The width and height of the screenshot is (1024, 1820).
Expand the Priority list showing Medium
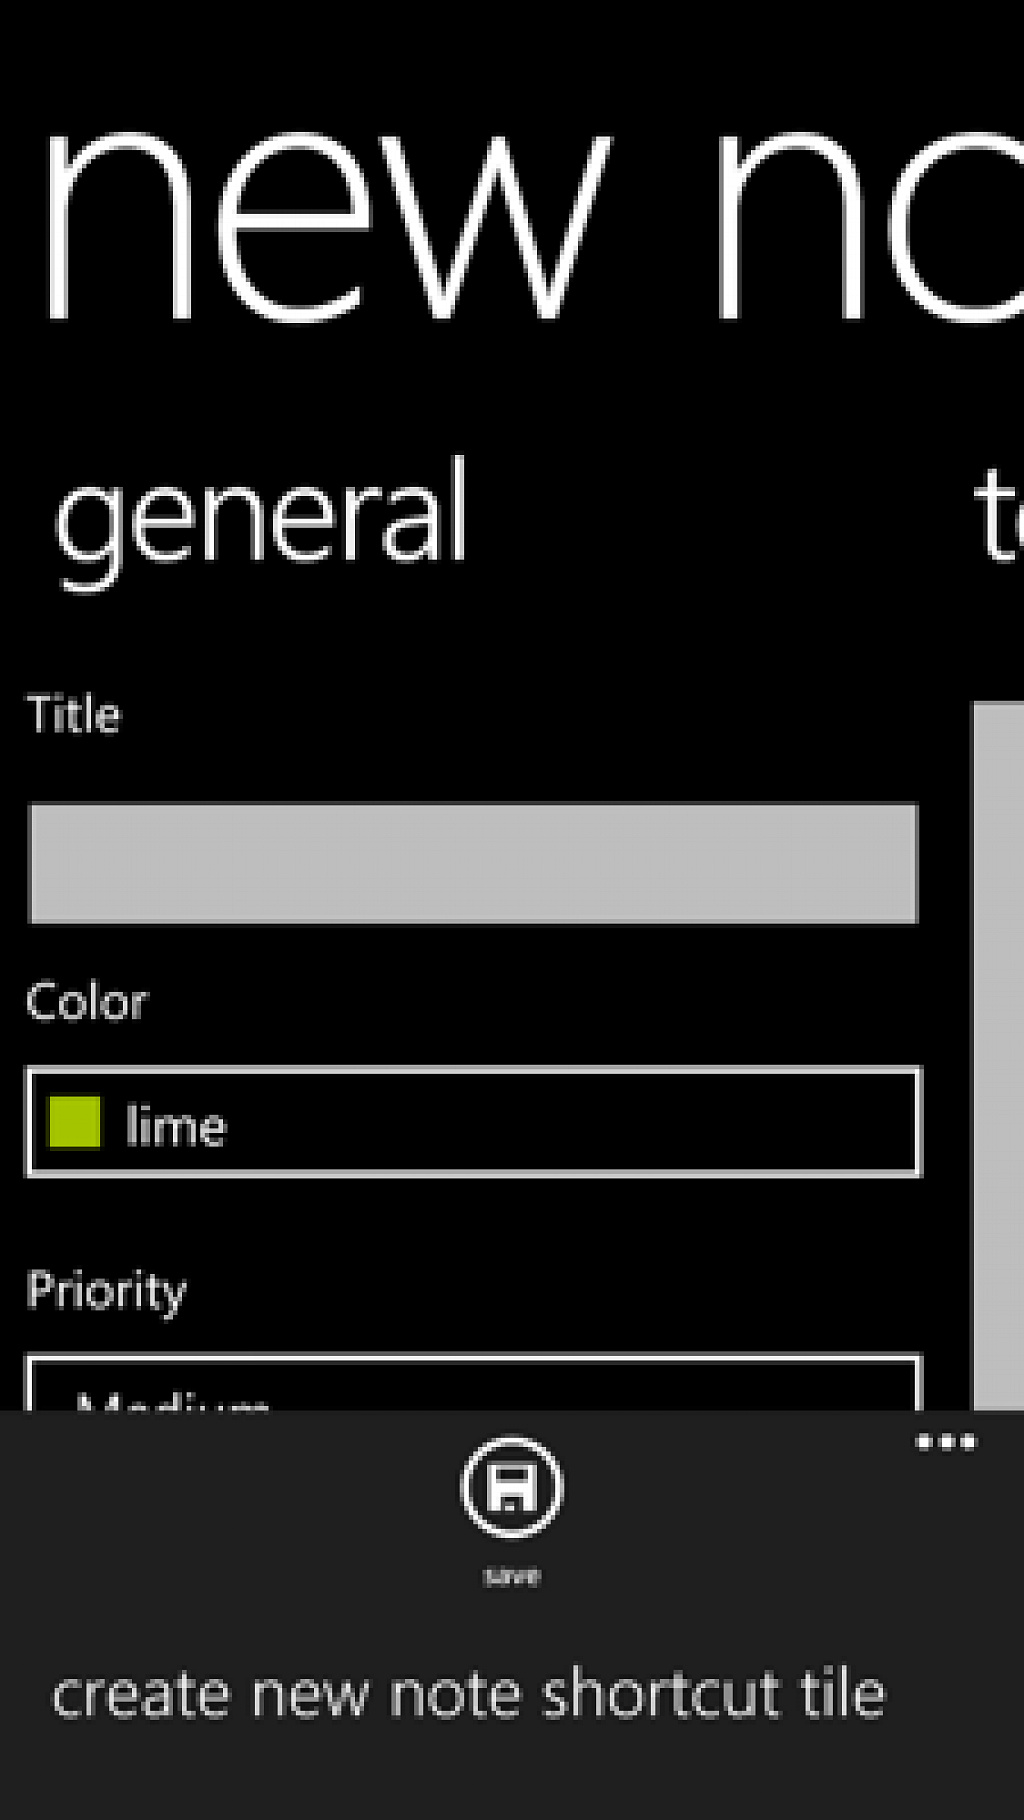[473, 1383]
